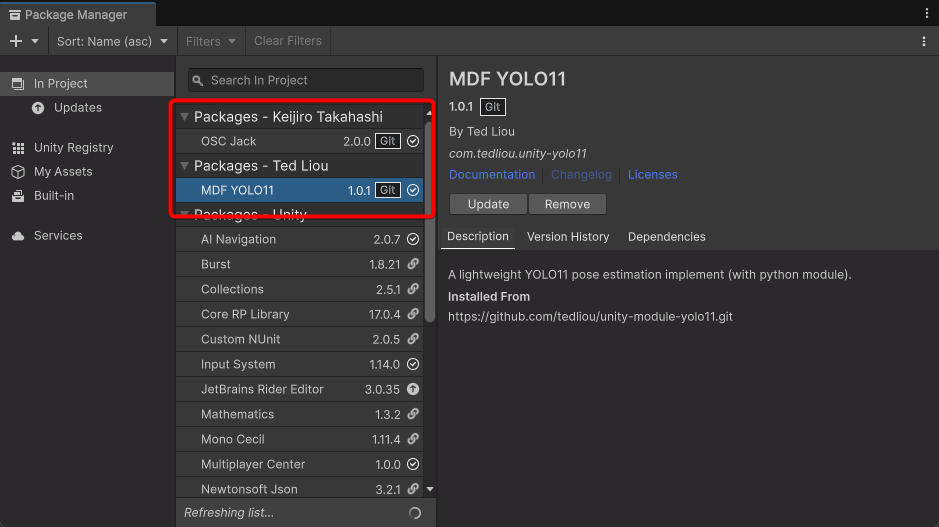939x527 pixels.
Task: Collapse the Packages - Keijiro Takahashi group
Action: point(185,117)
